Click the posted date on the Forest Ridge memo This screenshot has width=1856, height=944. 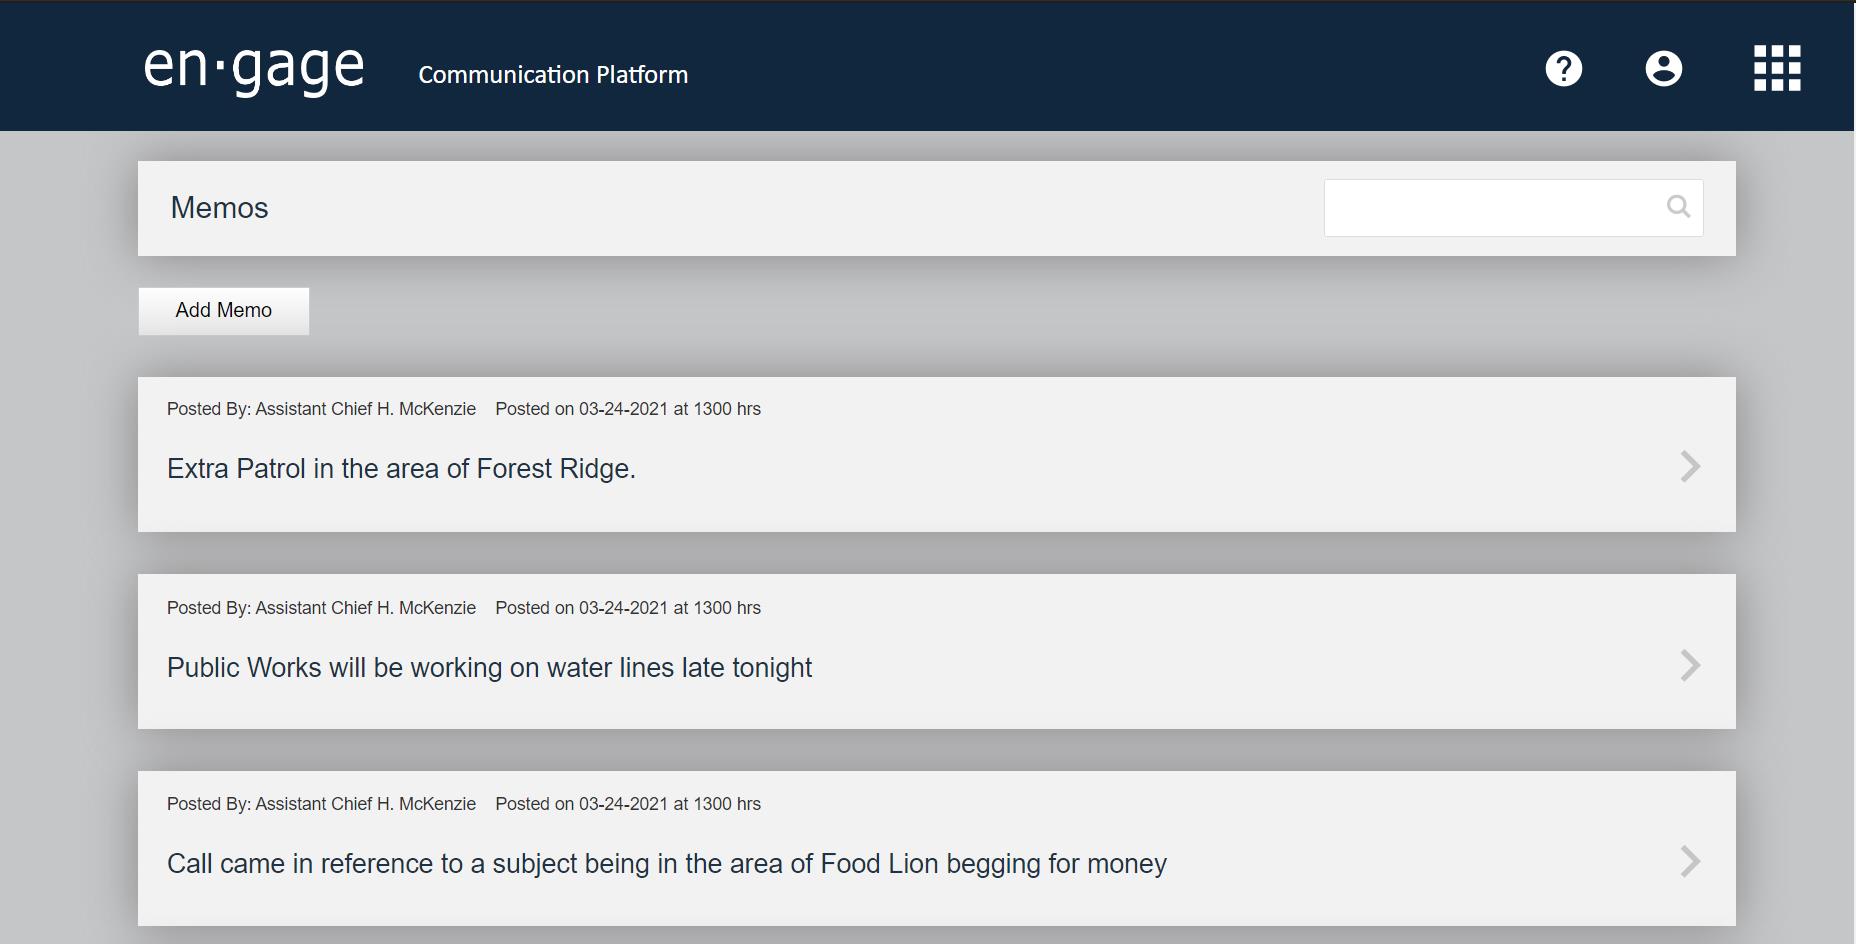[x=628, y=409]
